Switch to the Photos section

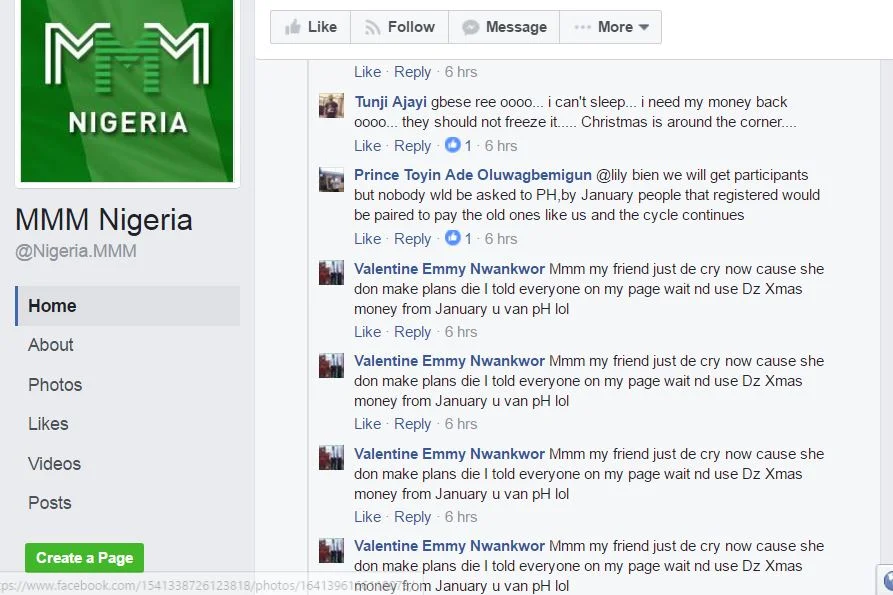pyautogui.click(x=55, y=385)
